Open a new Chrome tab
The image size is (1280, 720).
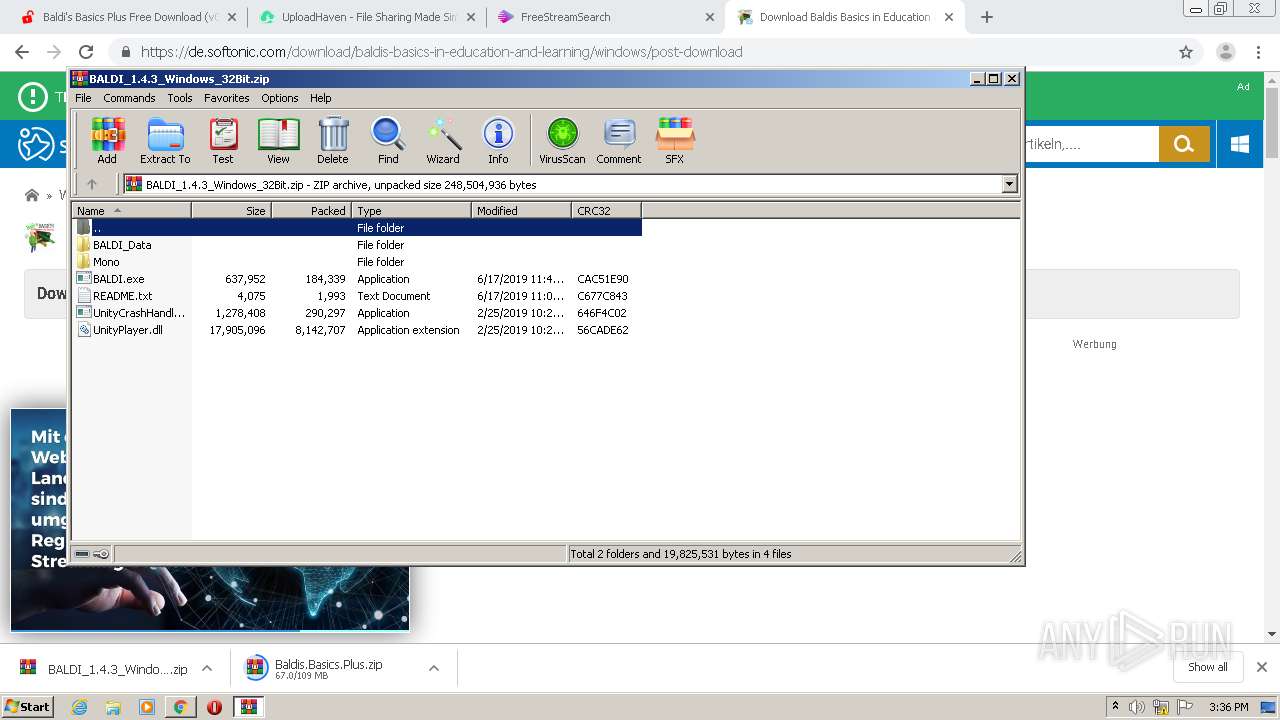[x=987, y=17]
